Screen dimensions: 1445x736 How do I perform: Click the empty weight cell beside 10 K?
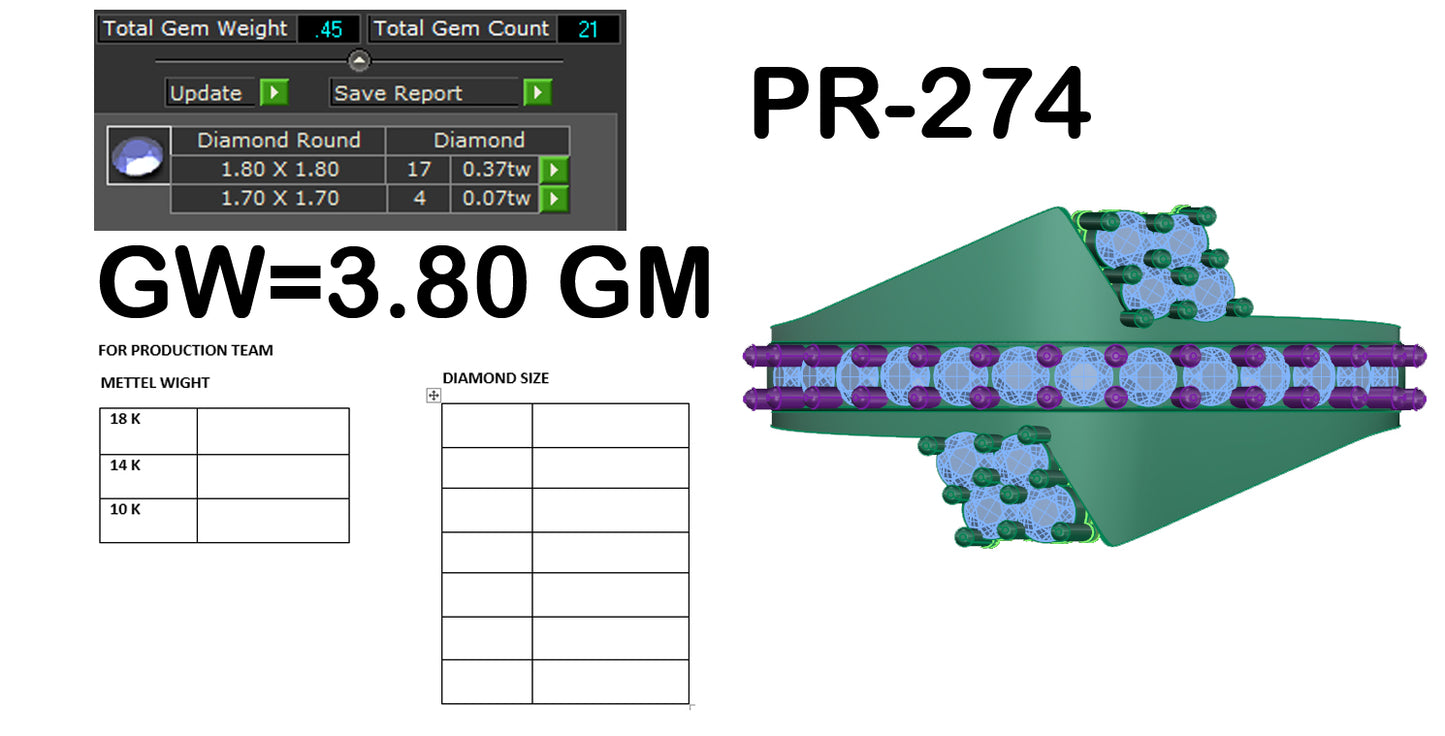pos(273,520)
